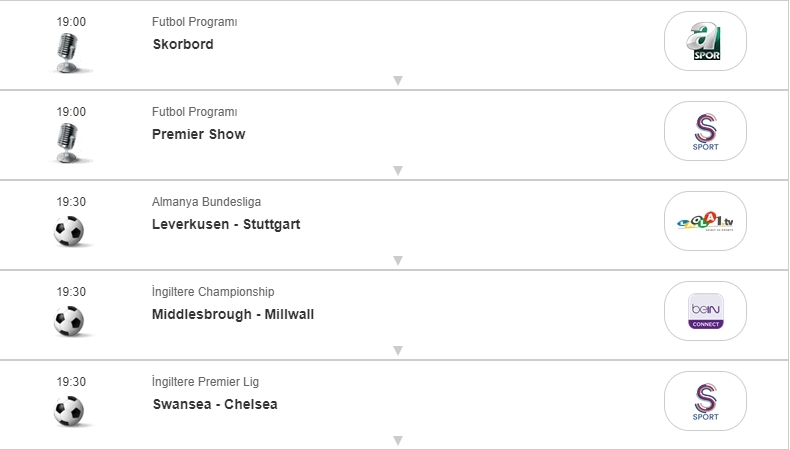Select the Almanya Bundesliga league label

click(206, 202)
